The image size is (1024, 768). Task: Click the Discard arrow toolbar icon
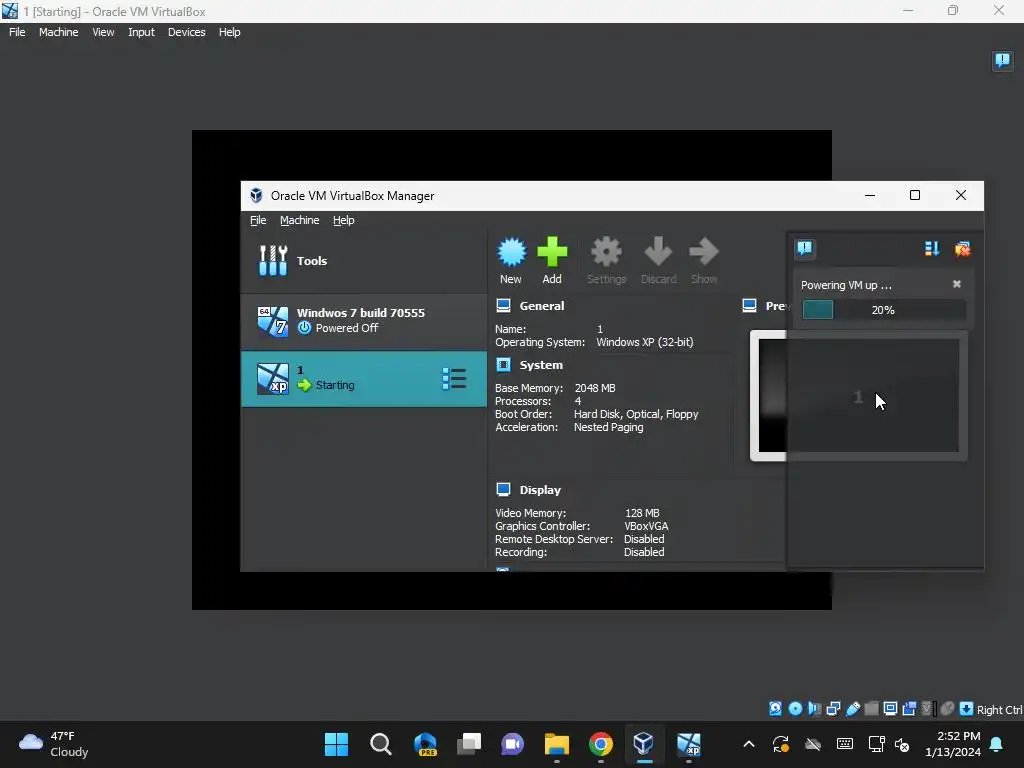point(658,252)
